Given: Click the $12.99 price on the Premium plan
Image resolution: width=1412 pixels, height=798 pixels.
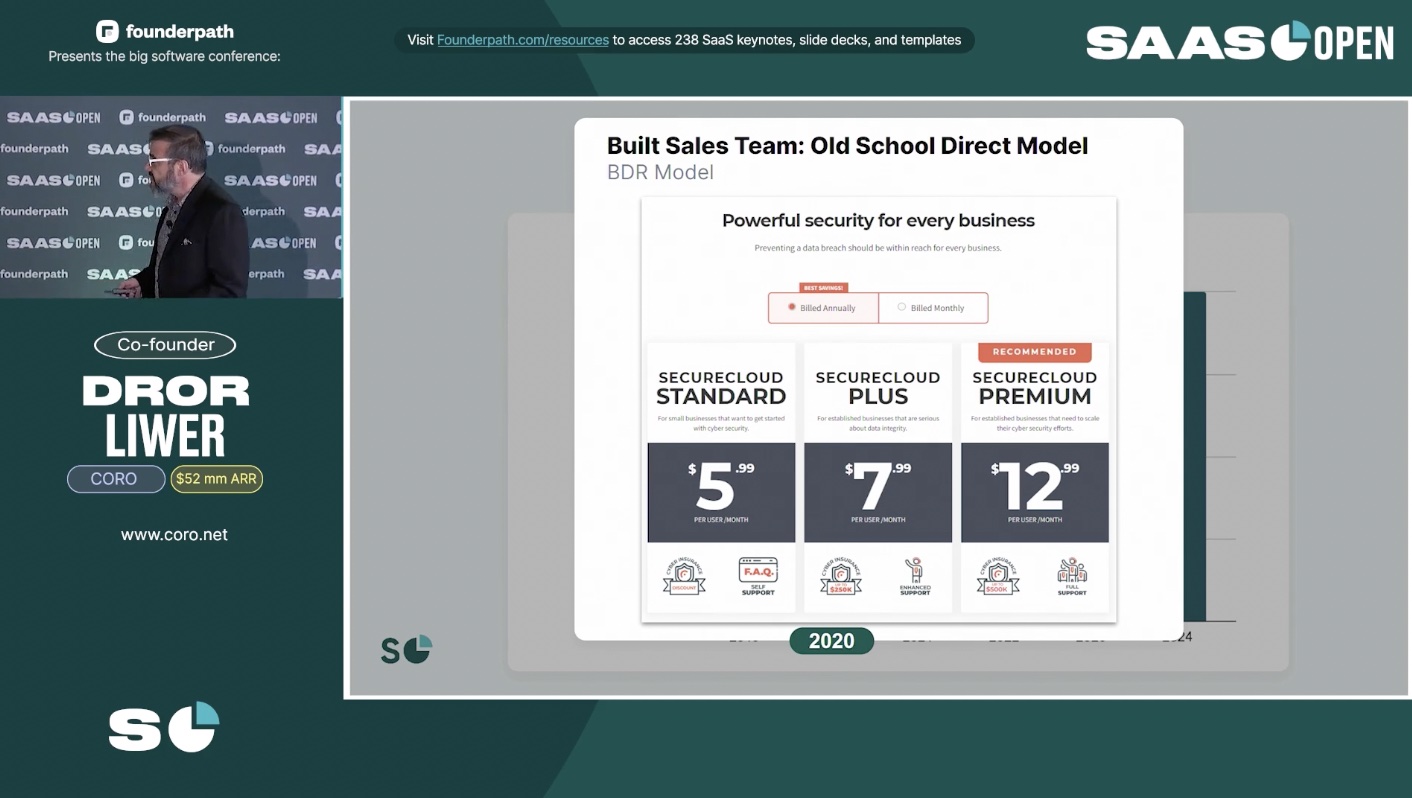Looking at the screenshot, I should pyautogui.click(x=1035, y=485).
